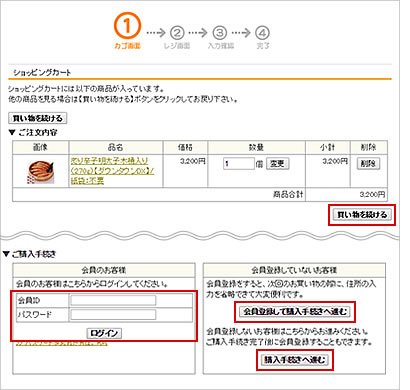This screenshot has height=390, width=410.
Task: Focus the パスワード input field
Action: point(113,314)
